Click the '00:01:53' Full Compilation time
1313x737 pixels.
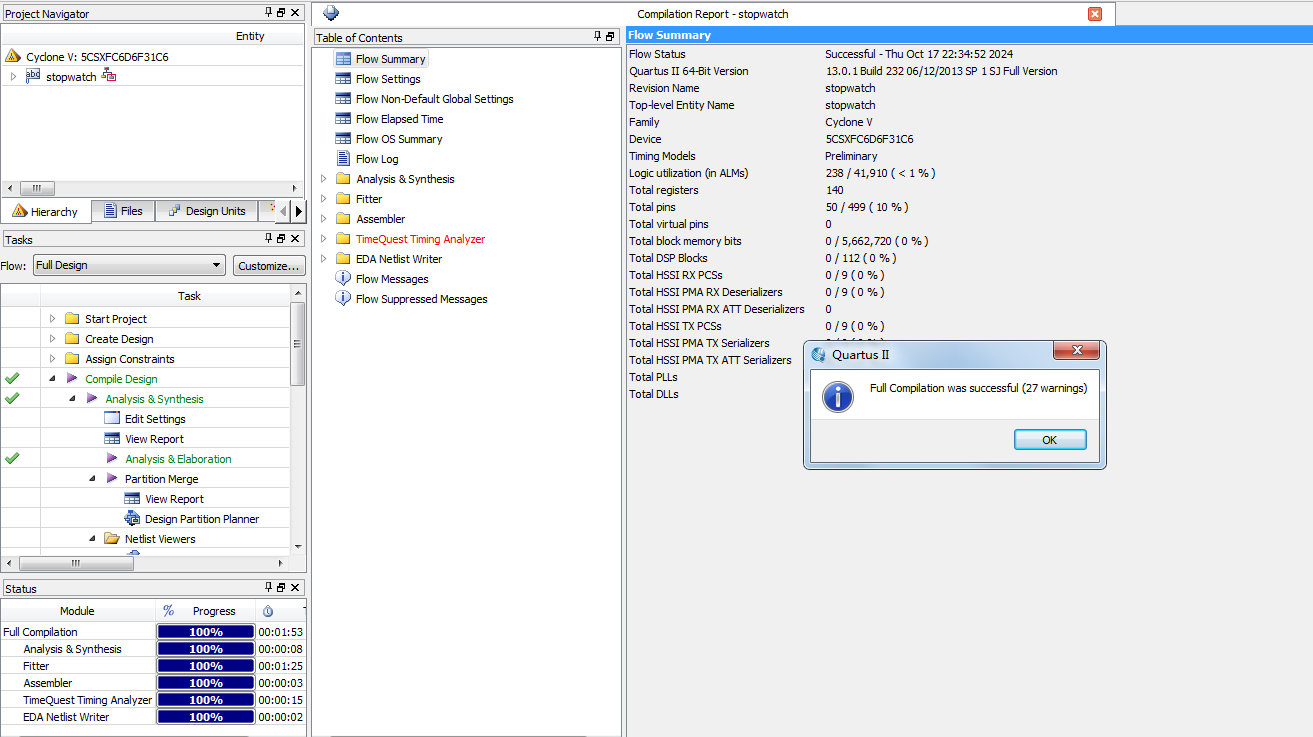coord(280,632)
